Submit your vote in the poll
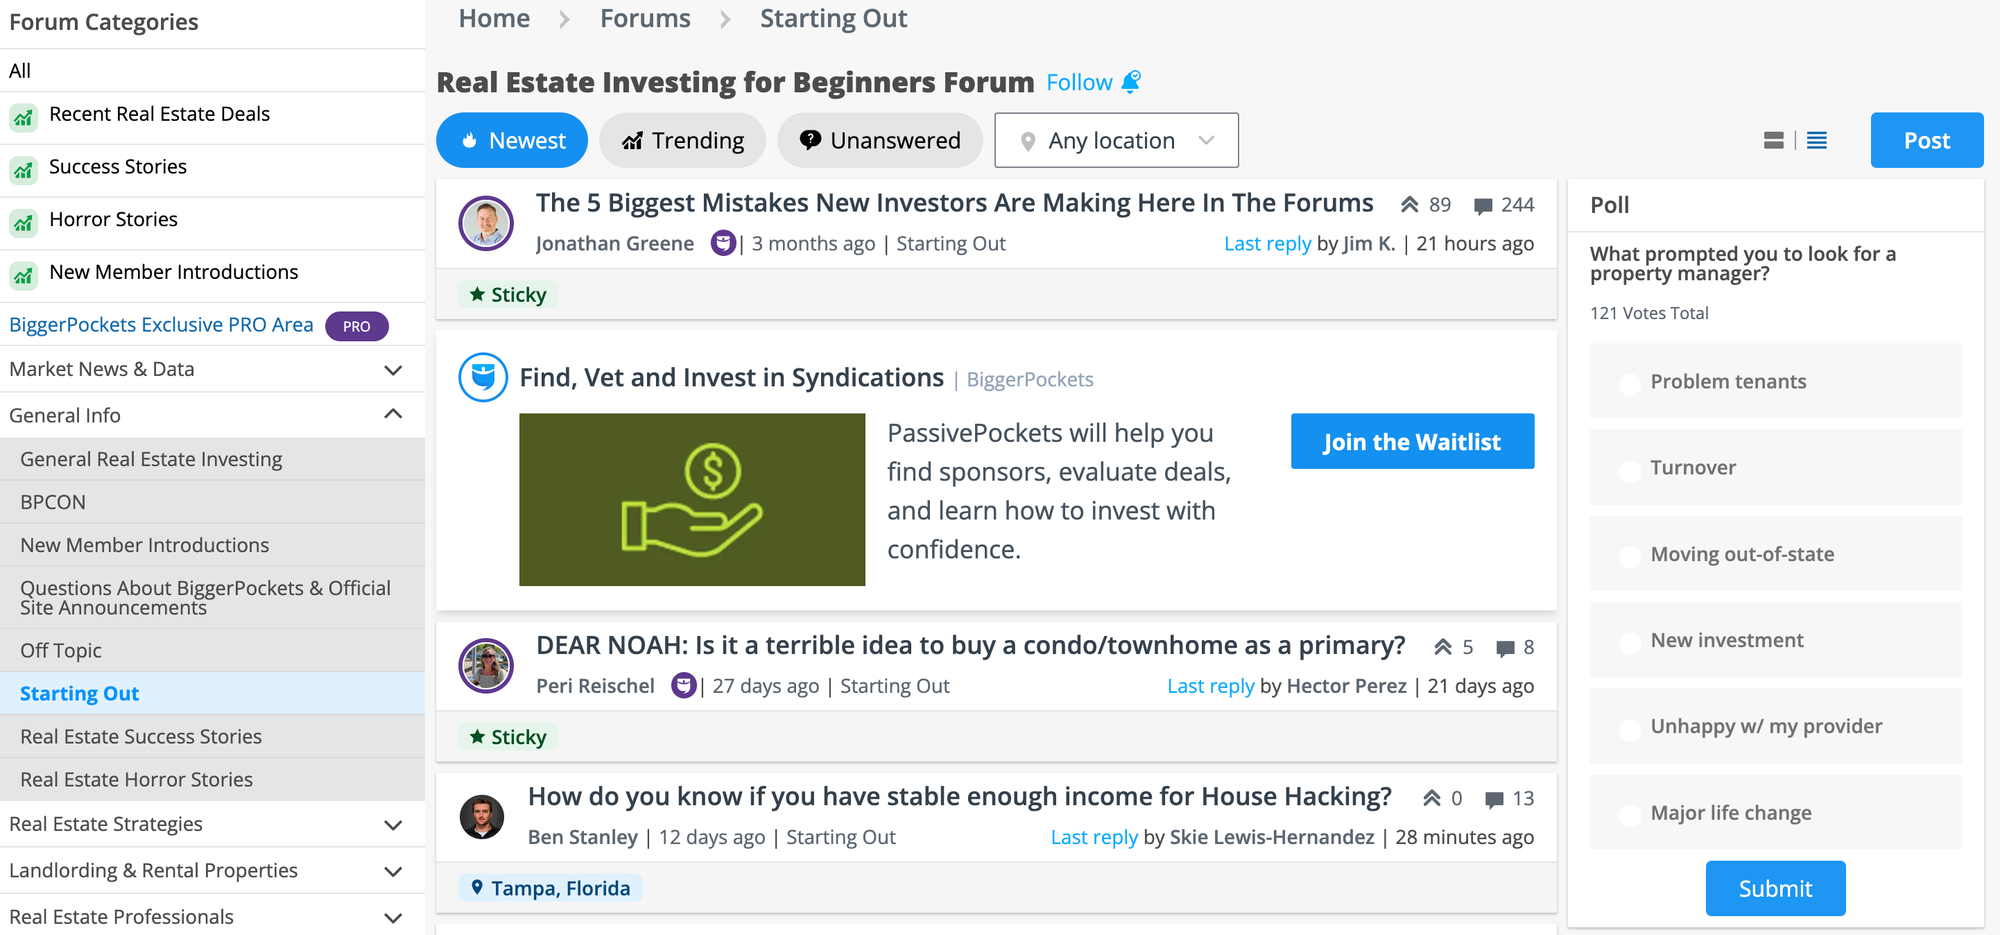Viewport: 2000px width, 935px height. [1775, 888]
